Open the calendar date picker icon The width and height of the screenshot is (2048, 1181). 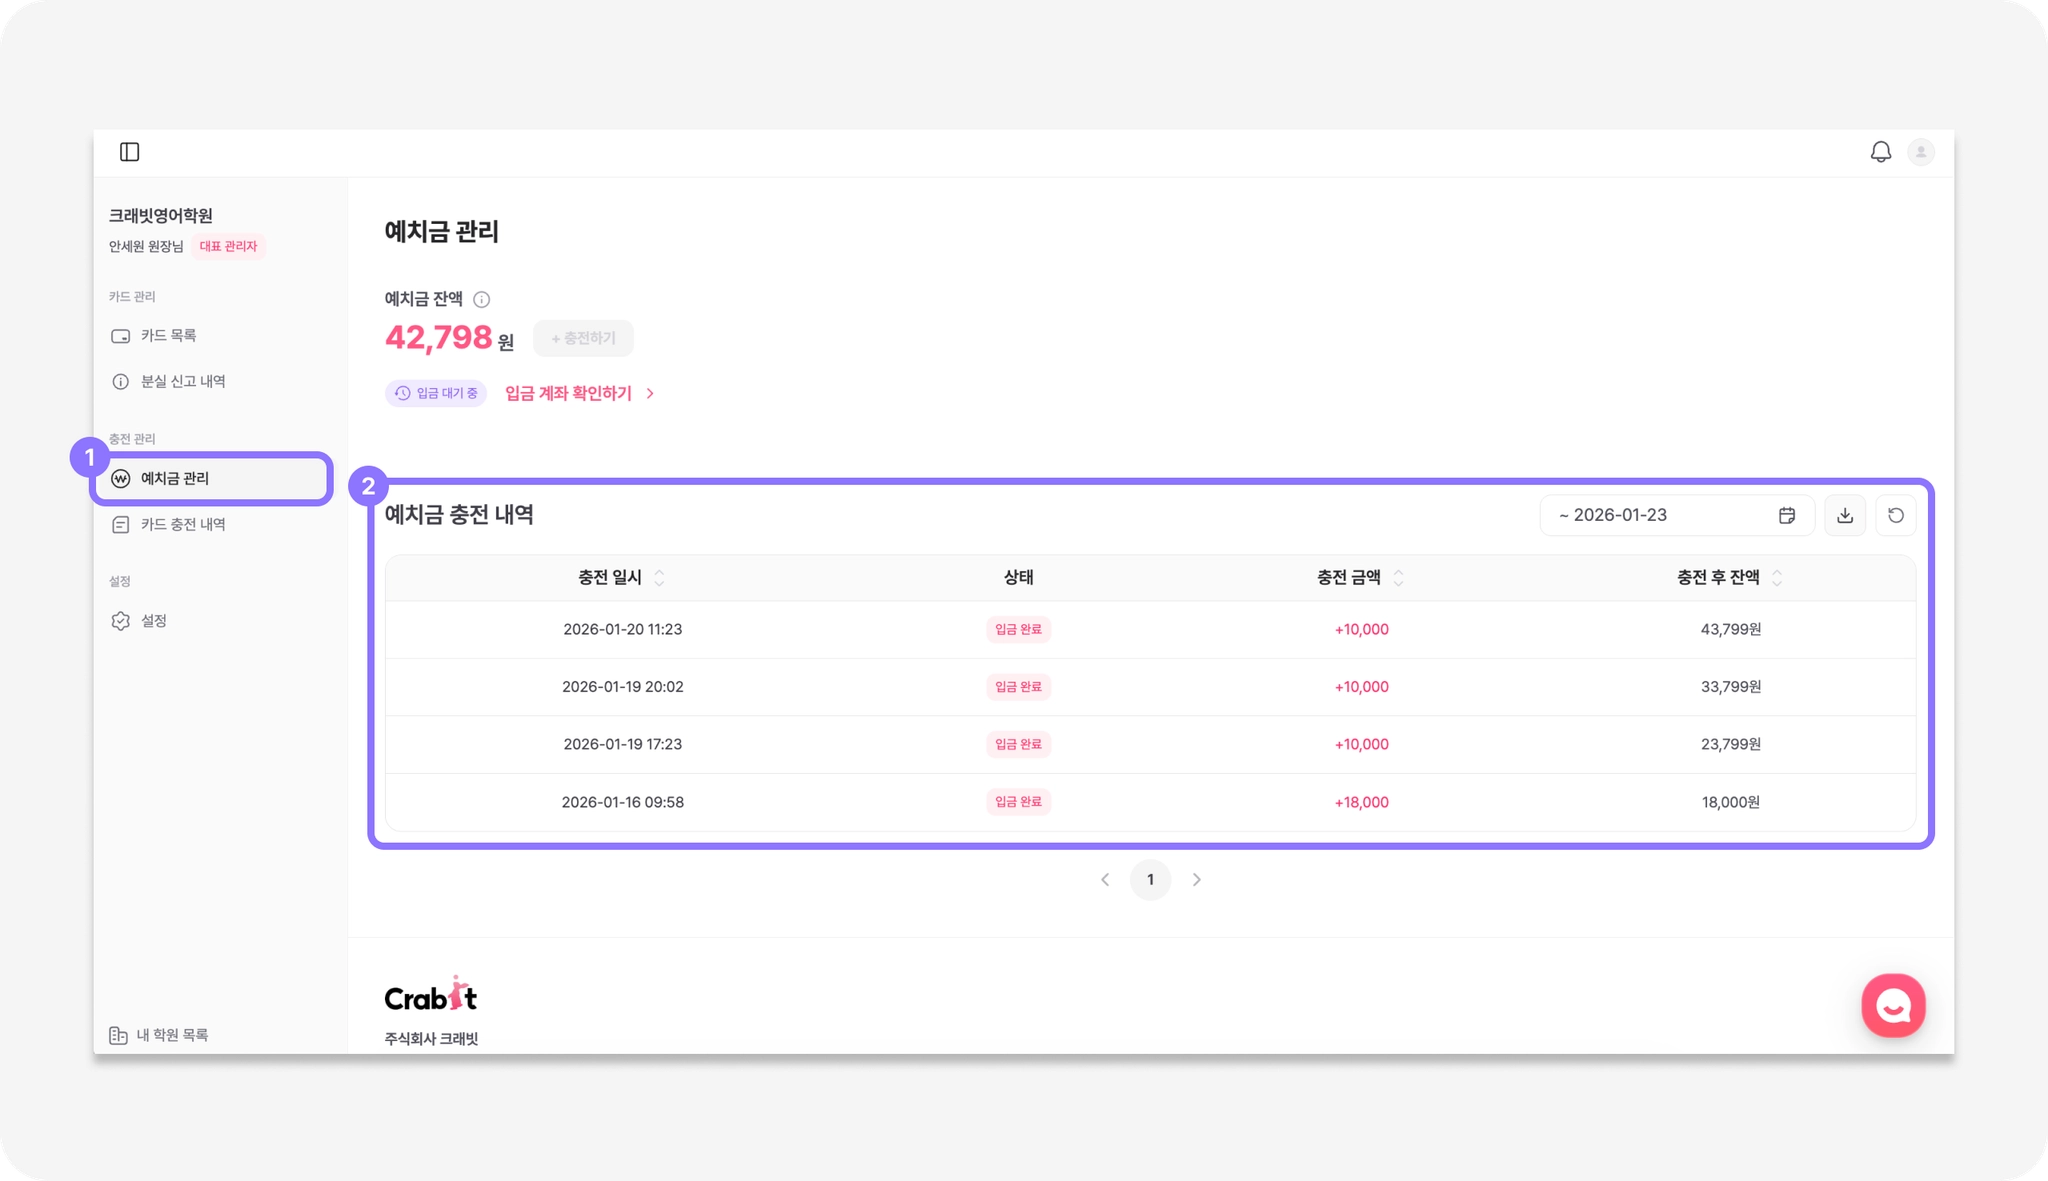click(1787, 516)
